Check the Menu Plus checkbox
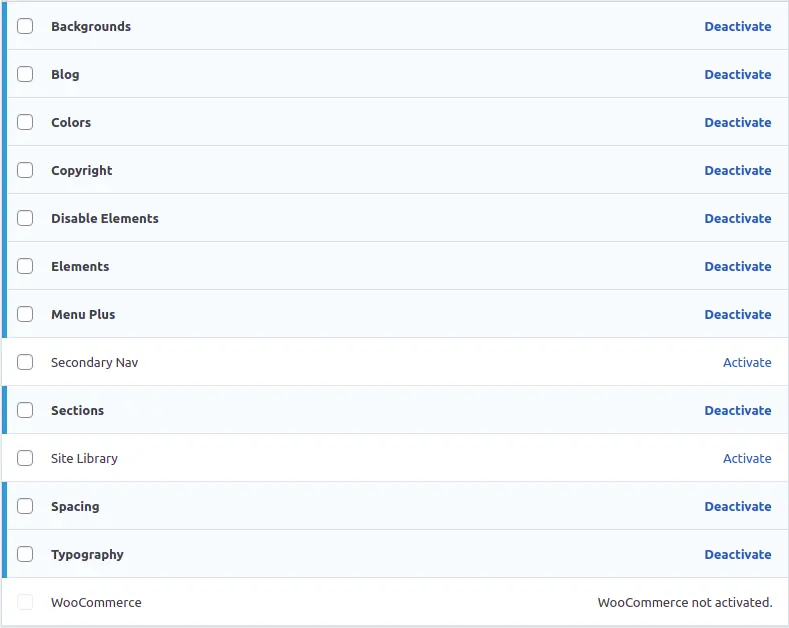This screenshot has width=789, height=628. [25, 314]
